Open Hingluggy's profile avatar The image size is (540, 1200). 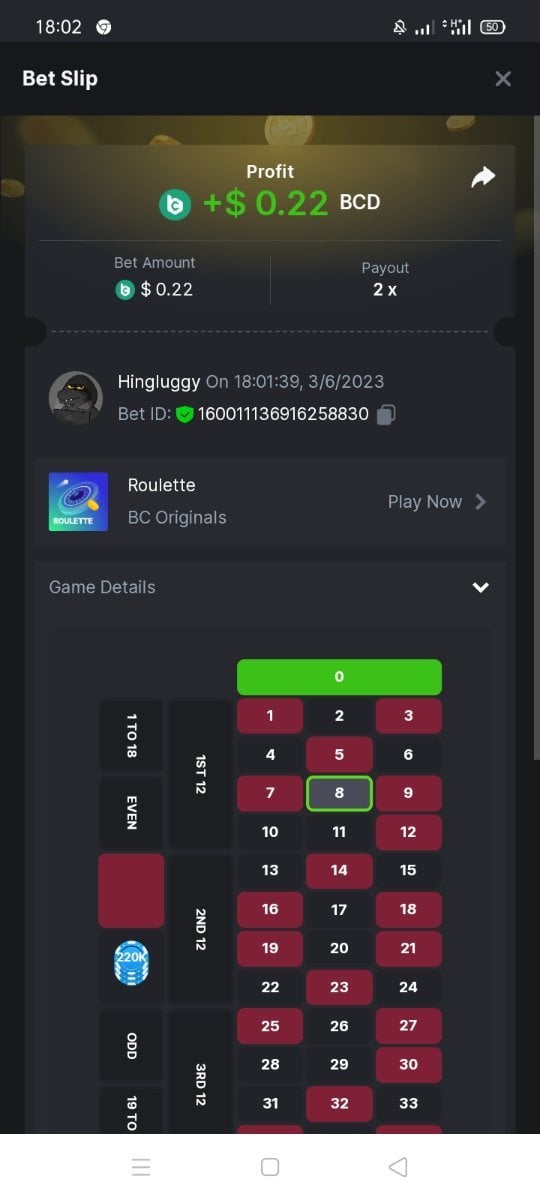tap(76, 397)
